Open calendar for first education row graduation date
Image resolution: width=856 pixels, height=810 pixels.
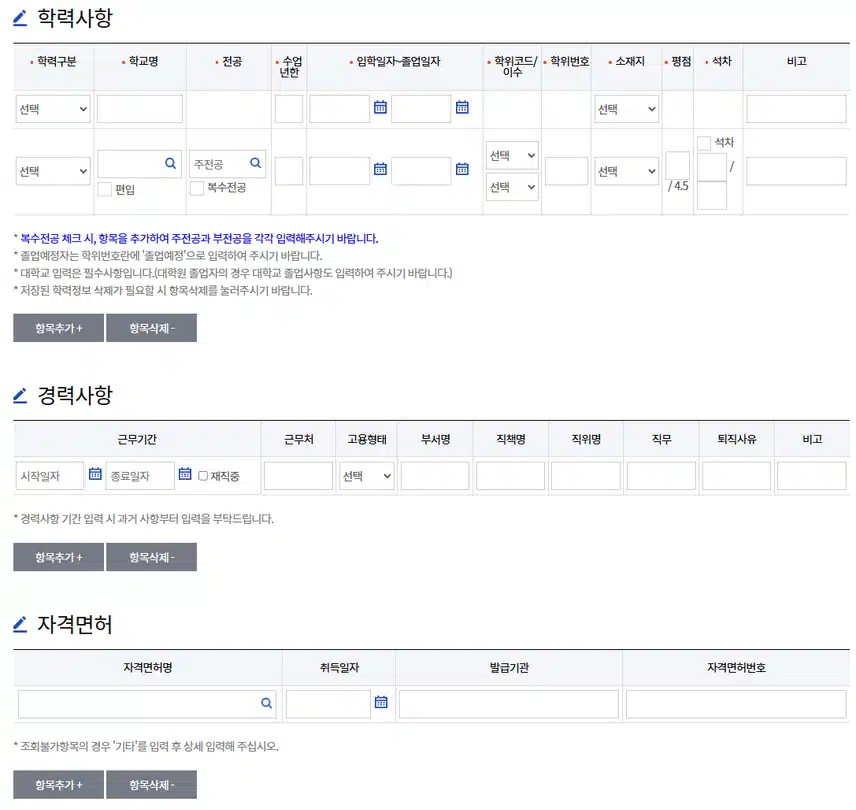pos(462,108)
